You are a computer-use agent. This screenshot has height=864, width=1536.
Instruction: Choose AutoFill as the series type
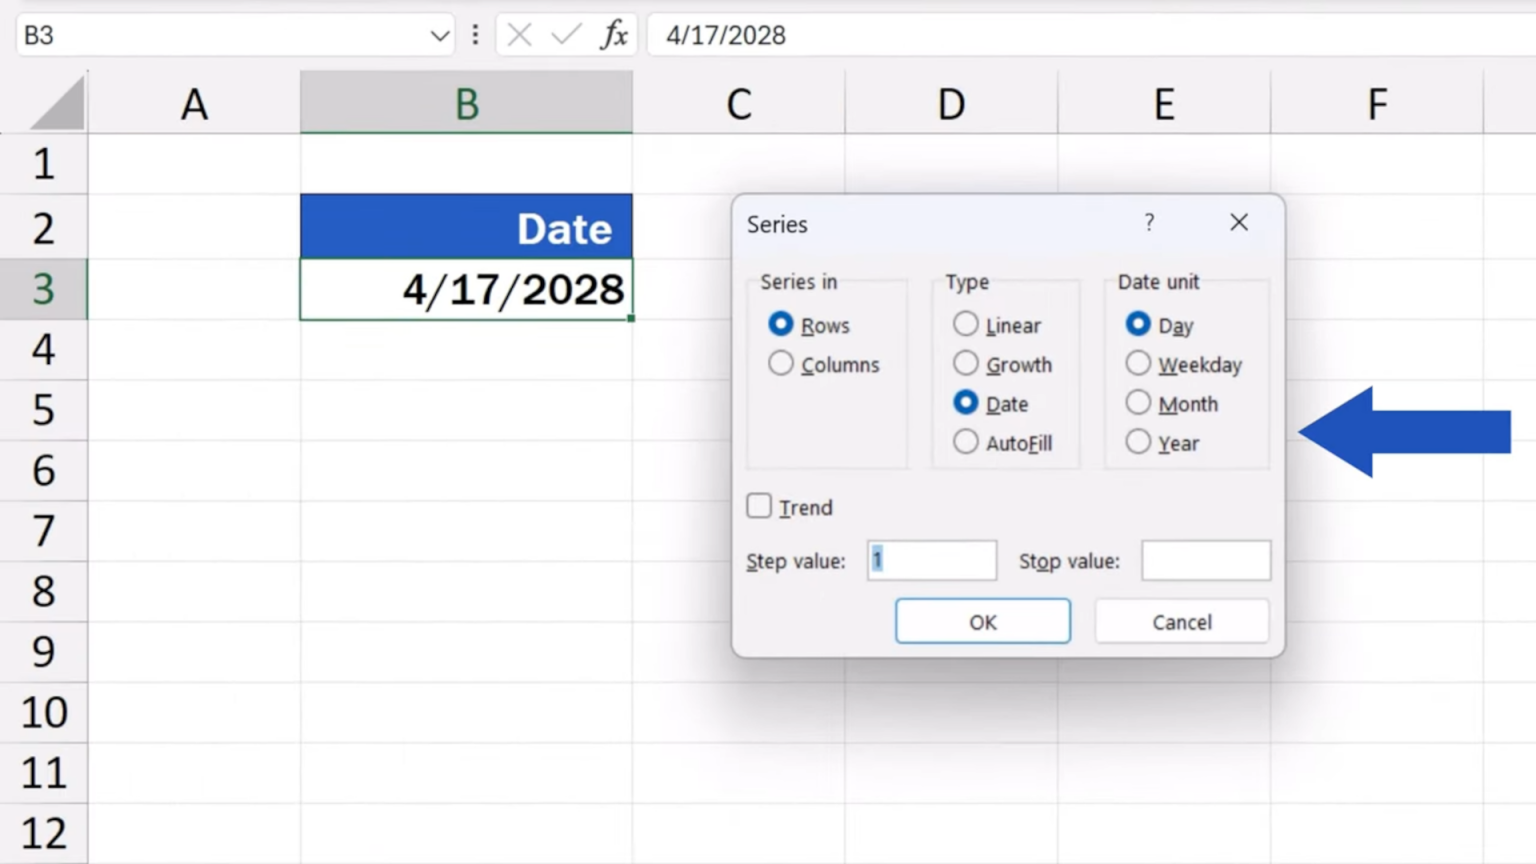965,441
